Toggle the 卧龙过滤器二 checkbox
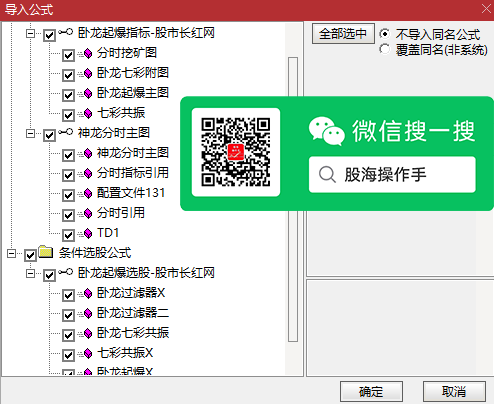This screenshot has height=404, width=494. tap(68, 315)
